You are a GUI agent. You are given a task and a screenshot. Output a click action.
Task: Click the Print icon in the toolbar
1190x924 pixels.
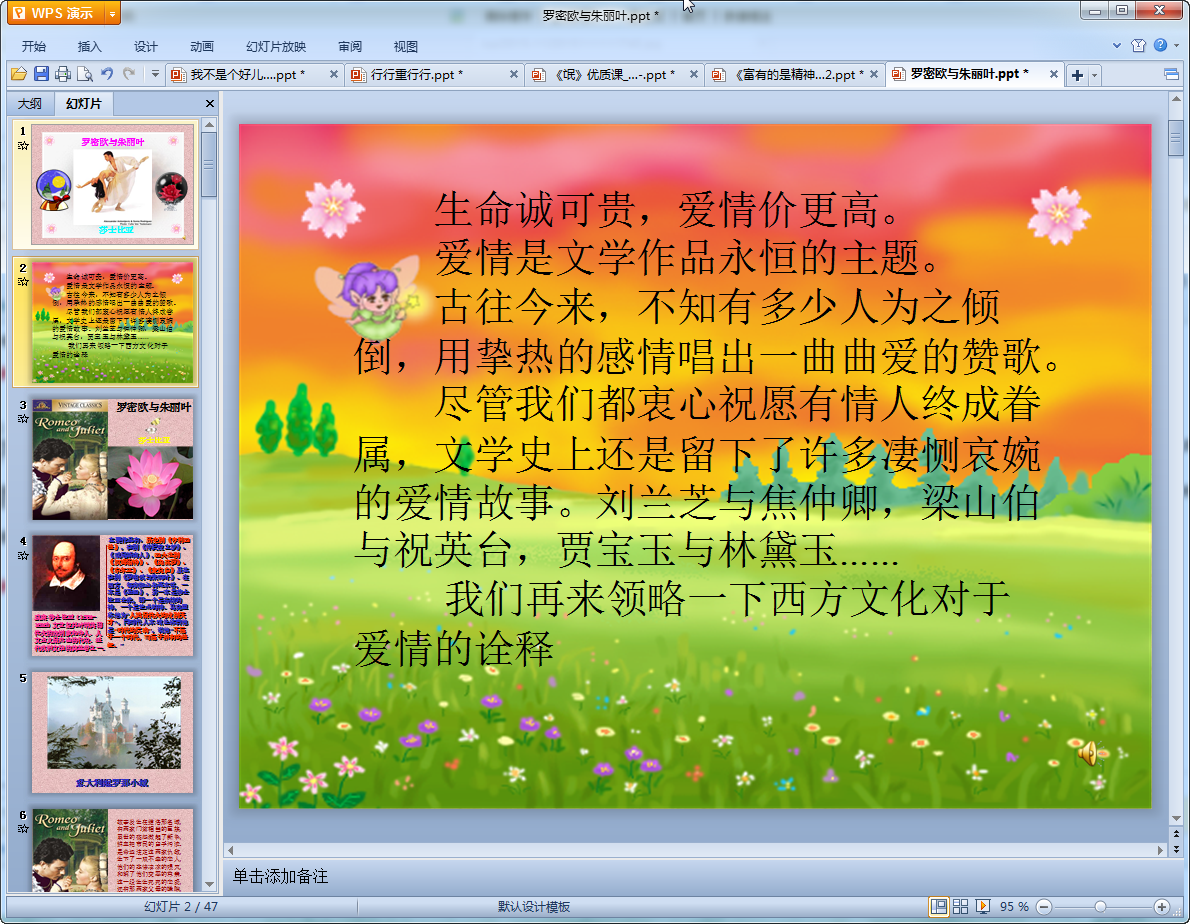click(63, 74)
